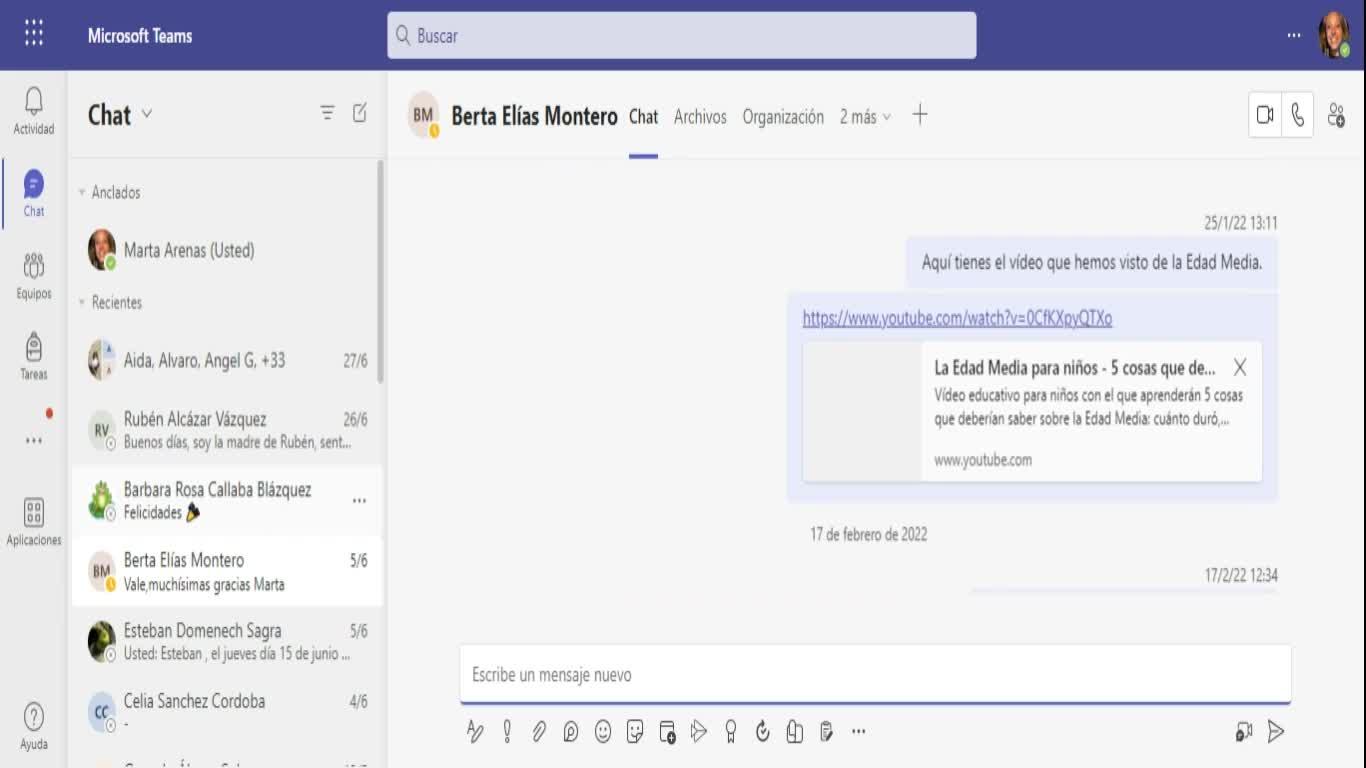Click the "Escribe un mensaje nuevo" field
The width and height of the screenshot is (1366, 768).
(x=875, y=674)
